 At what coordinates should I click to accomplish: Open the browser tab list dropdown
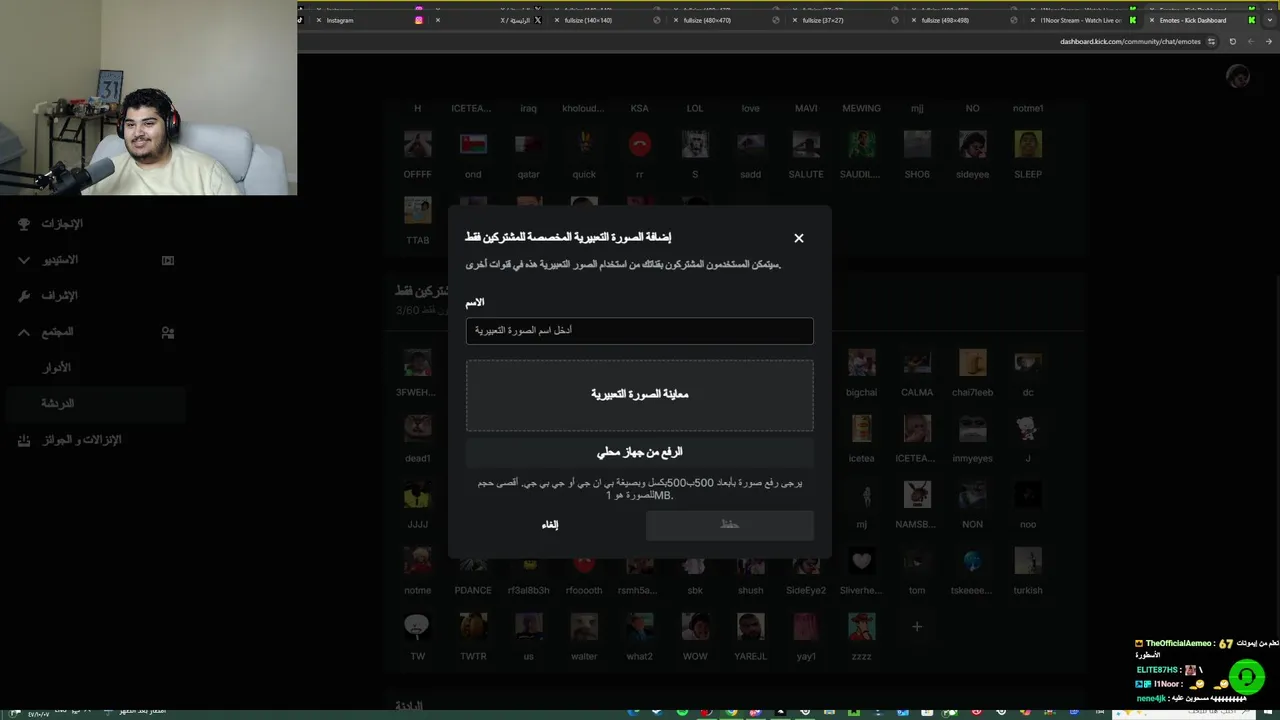[1272, 20]
